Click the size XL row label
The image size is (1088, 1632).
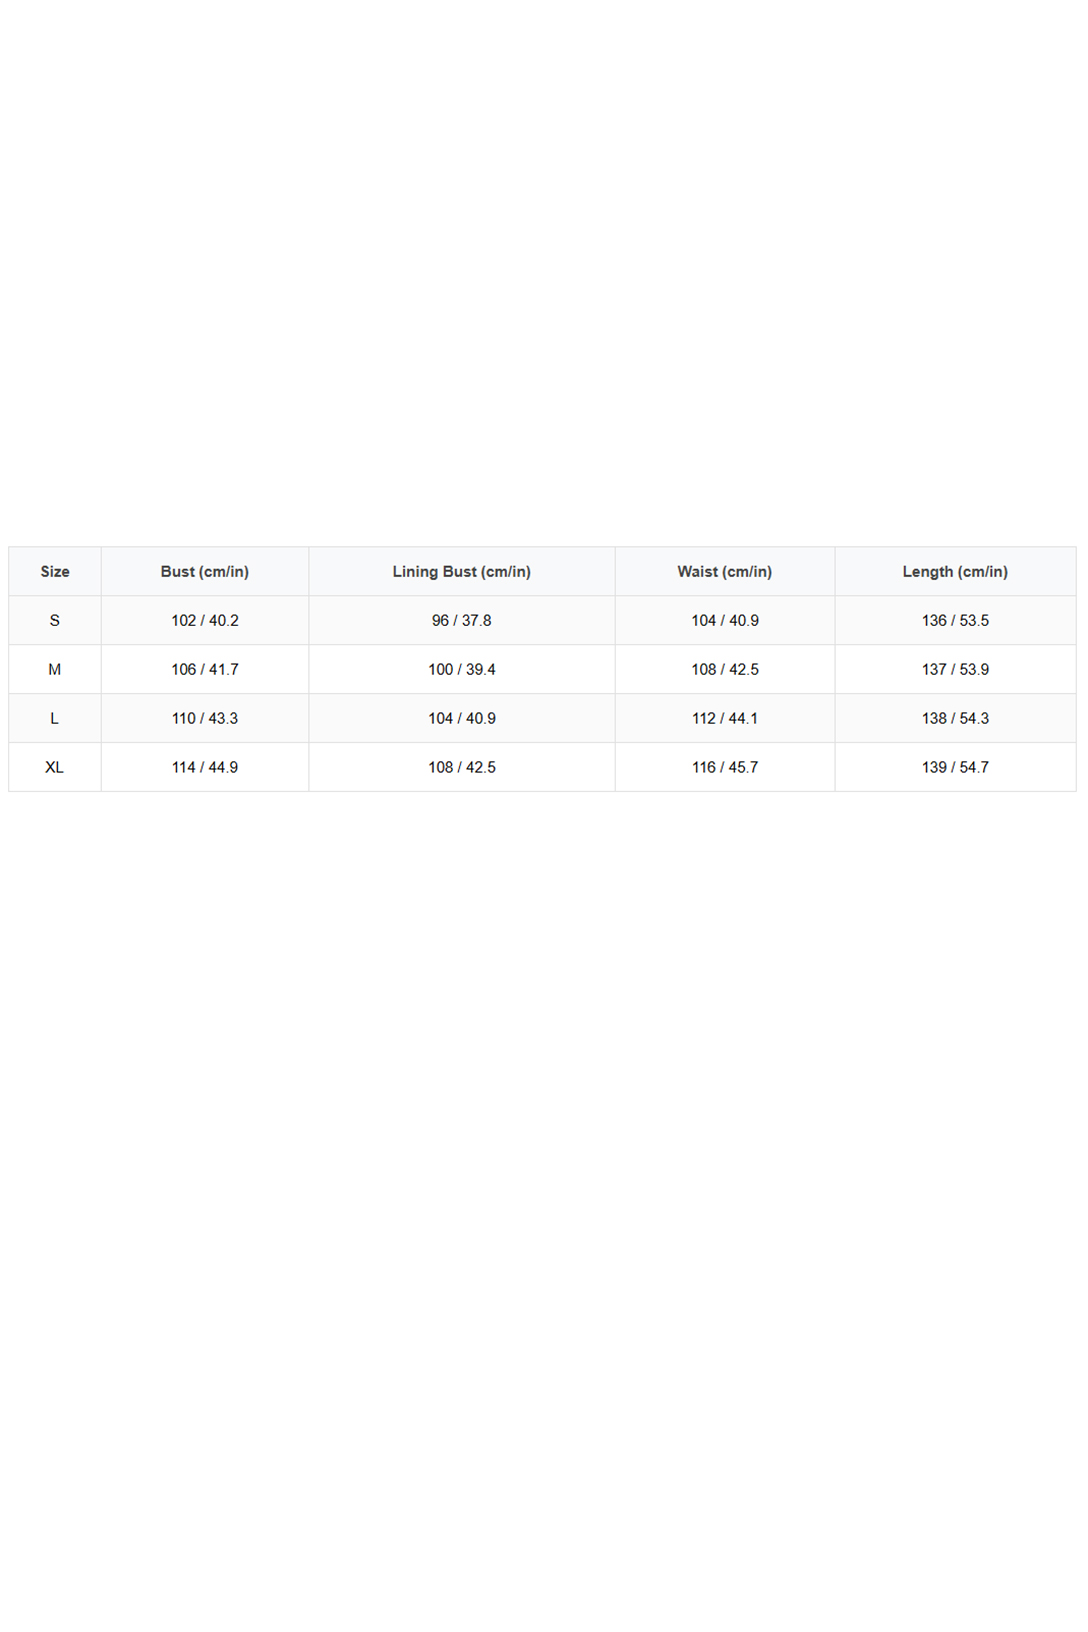[x=55, y=767]
